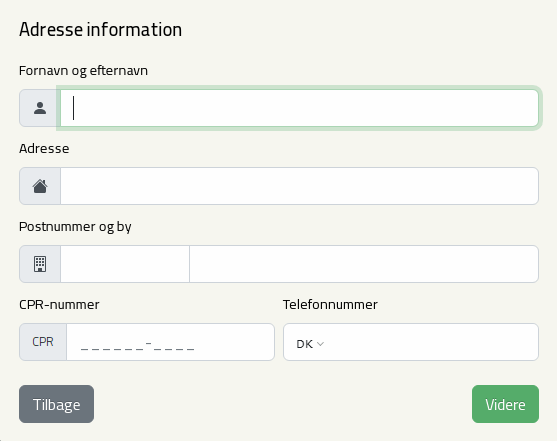The height and width of the screenshot is (441, 557).
Task: Focus the CPR-nummer masked input
Action: pyautogui.click(x=171, y=342)
